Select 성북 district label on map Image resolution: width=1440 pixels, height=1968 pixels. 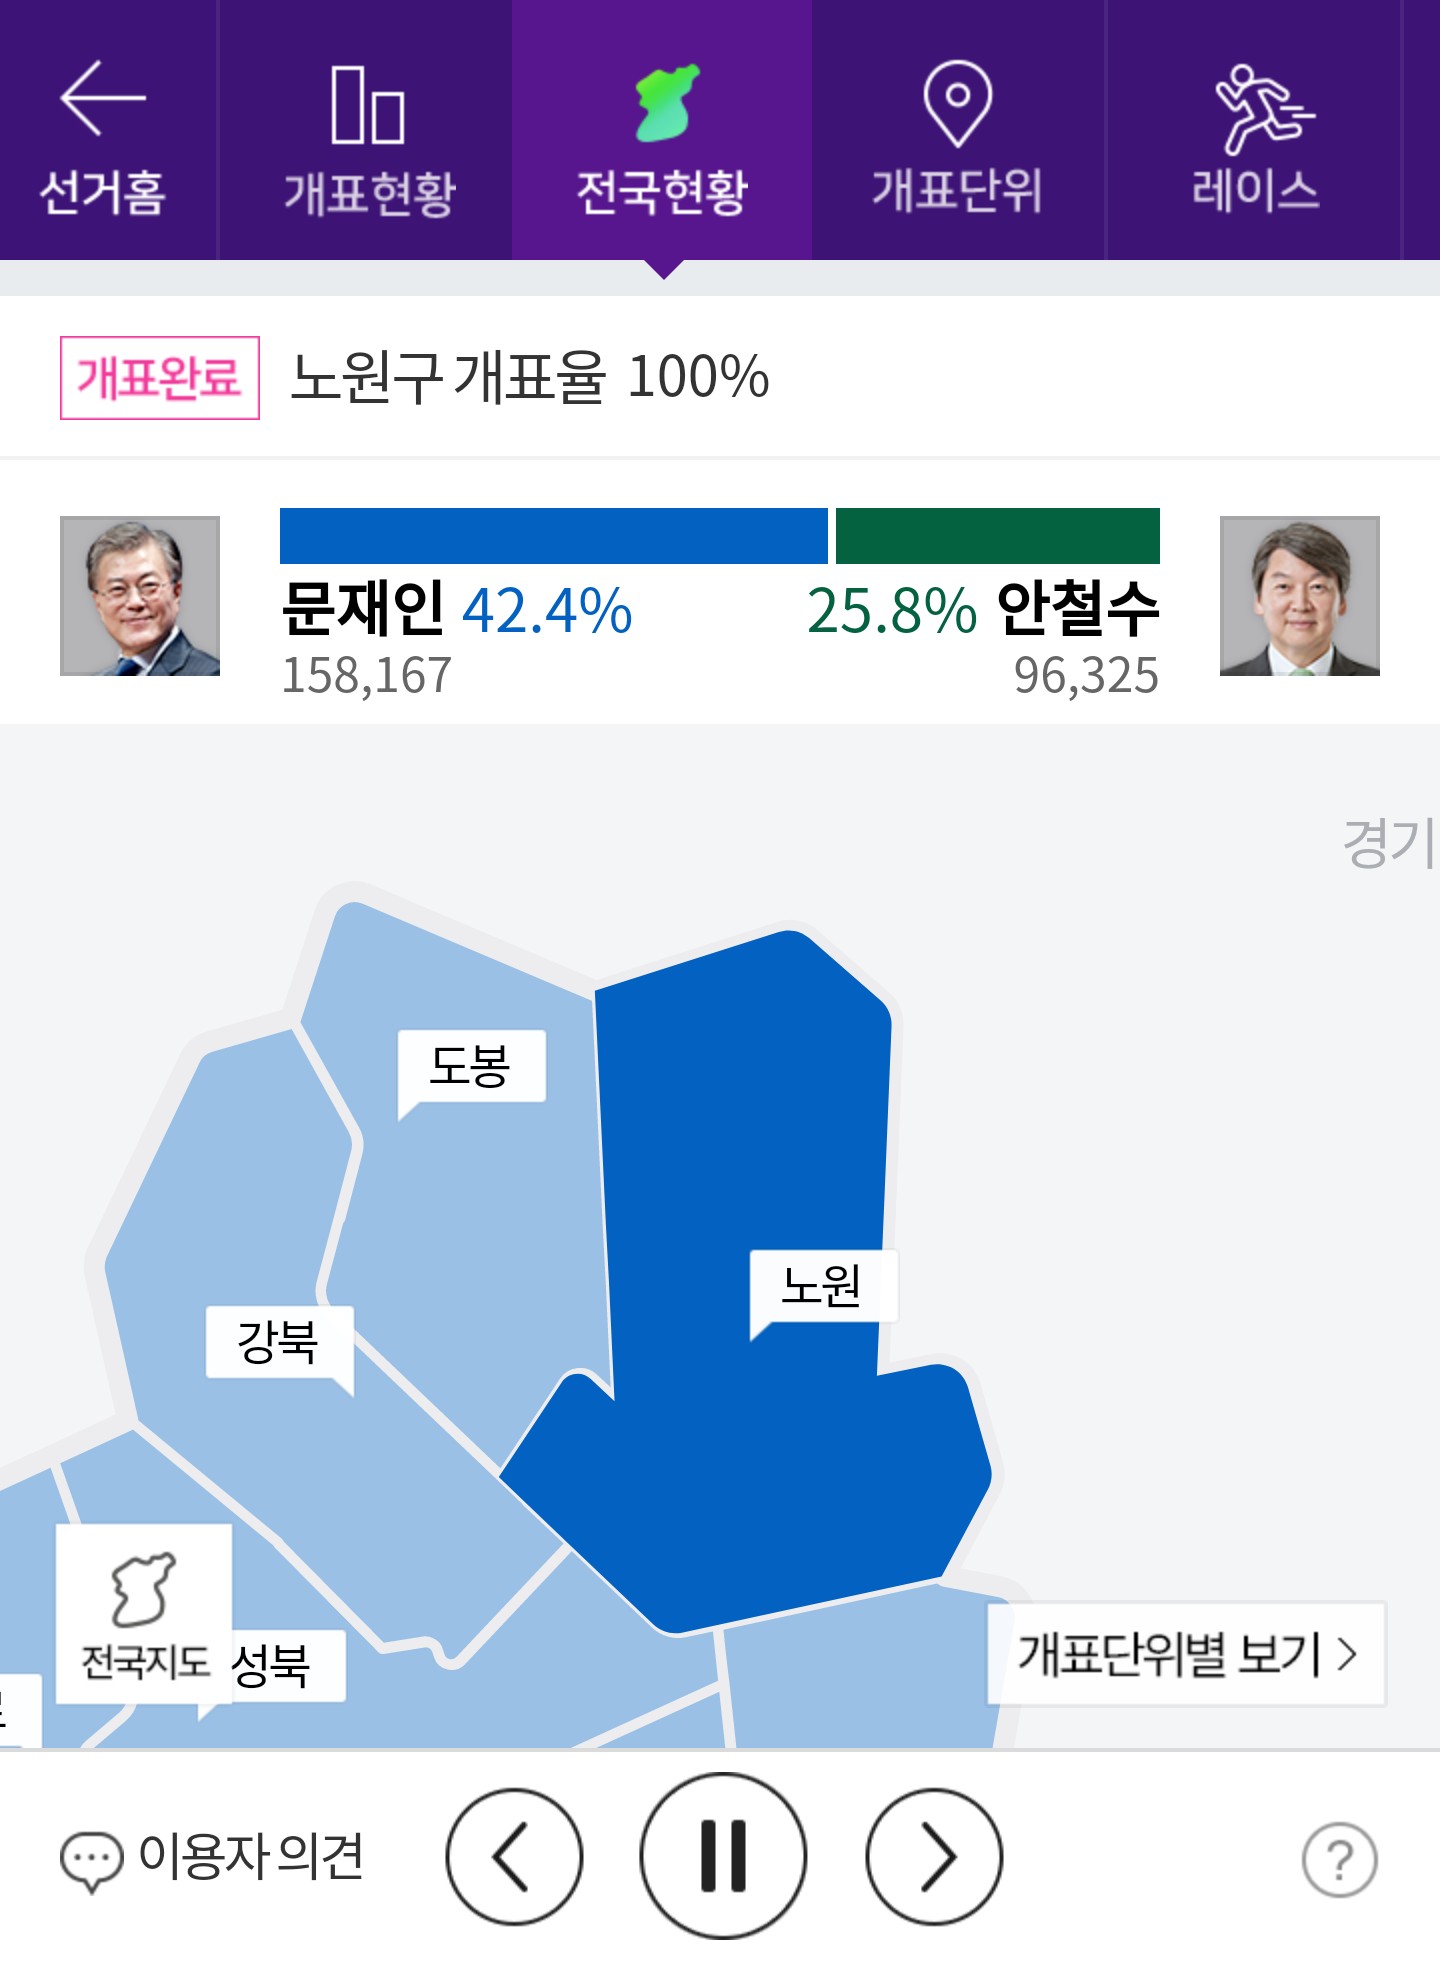275,1666
